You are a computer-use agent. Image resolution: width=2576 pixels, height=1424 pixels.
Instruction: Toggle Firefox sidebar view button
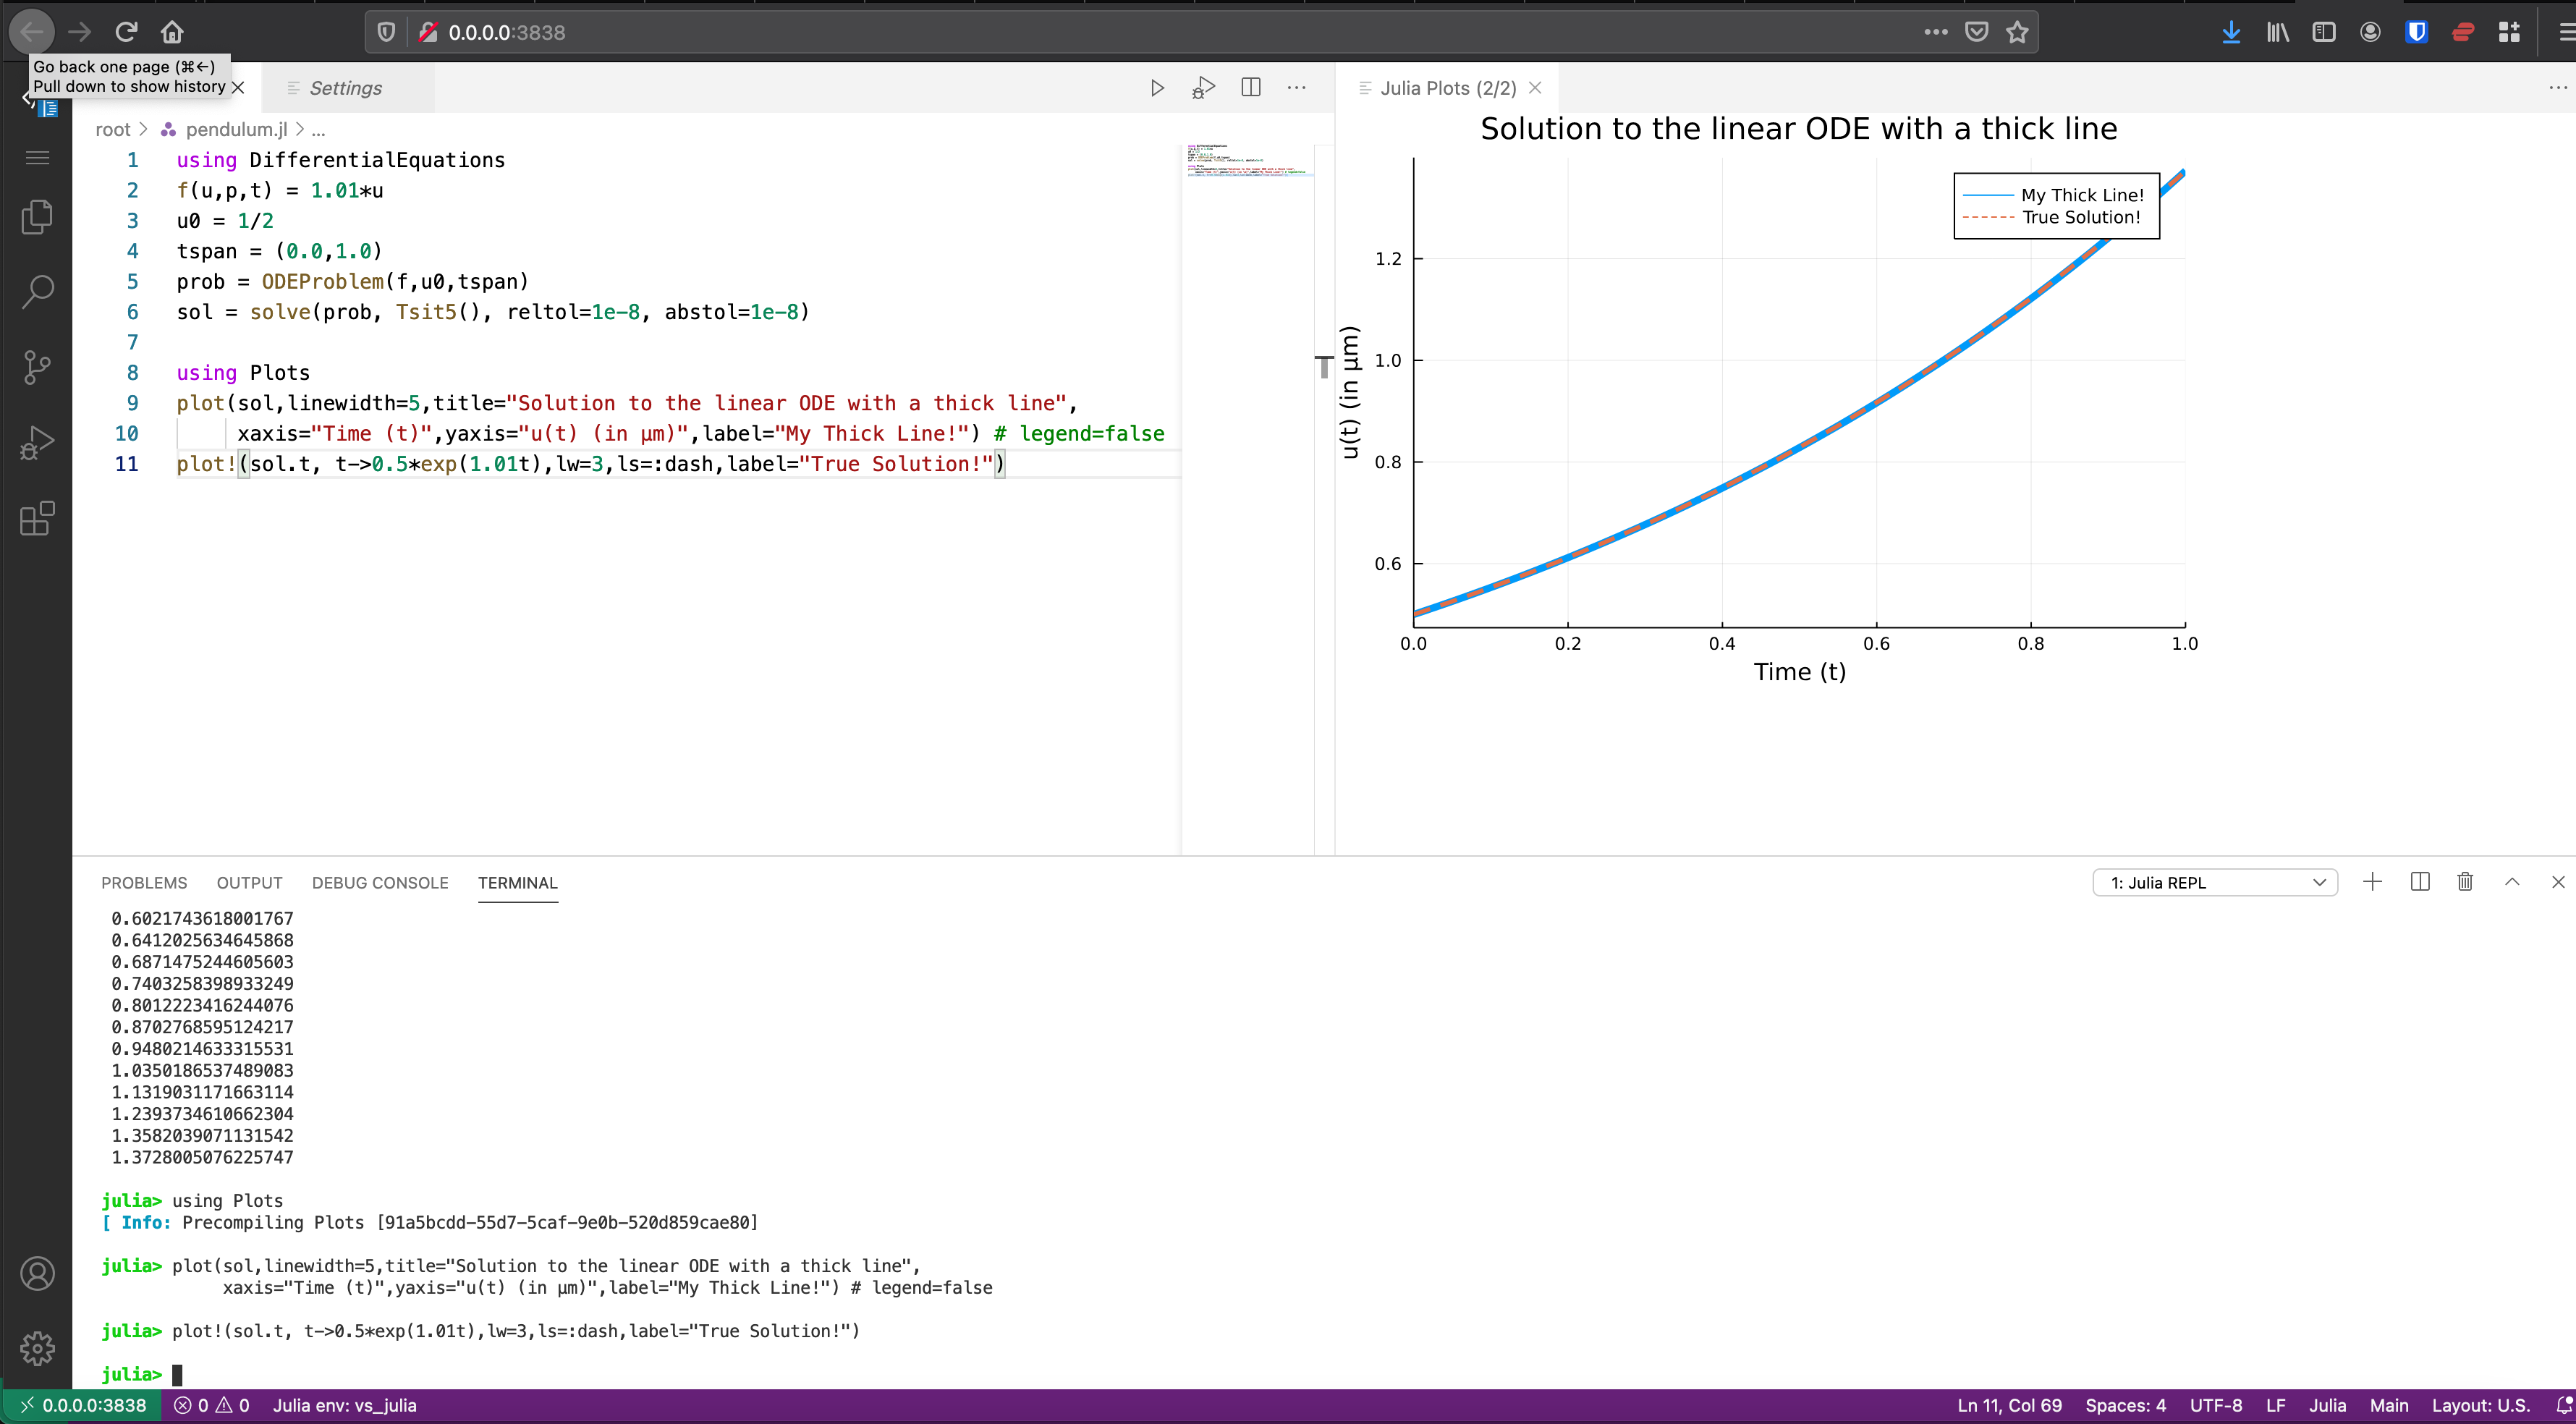(x=2323, y=32)
